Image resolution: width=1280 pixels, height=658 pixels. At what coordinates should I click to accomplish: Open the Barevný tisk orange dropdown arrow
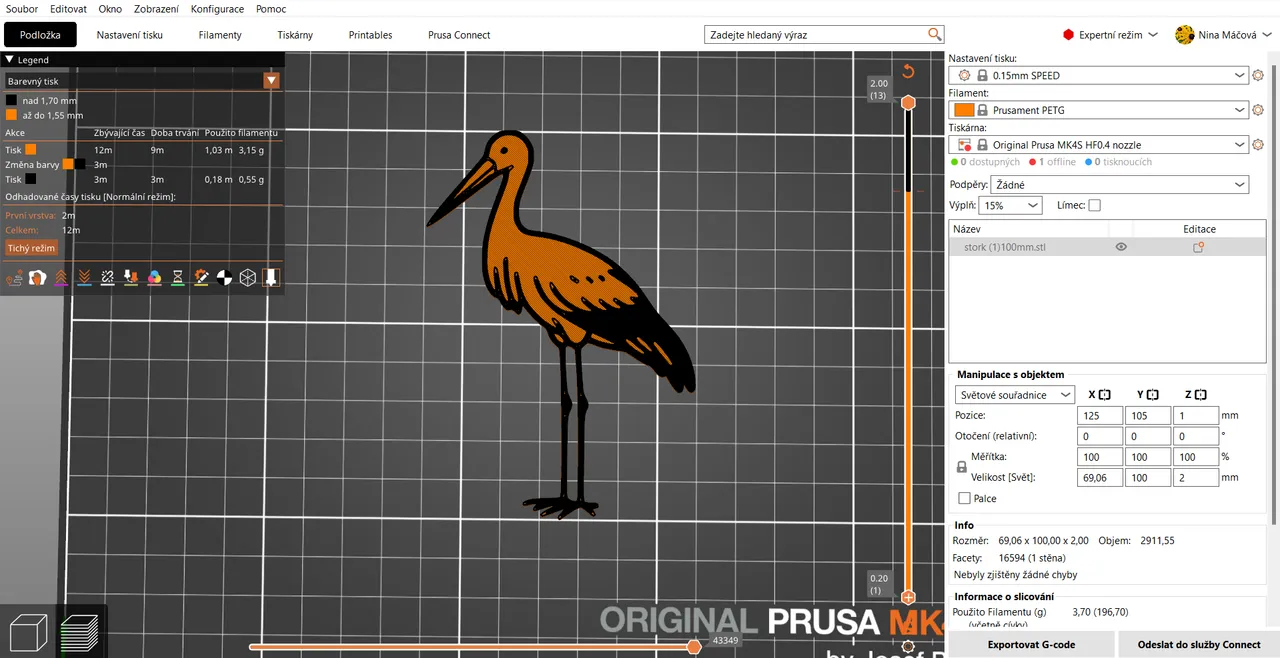271,81
